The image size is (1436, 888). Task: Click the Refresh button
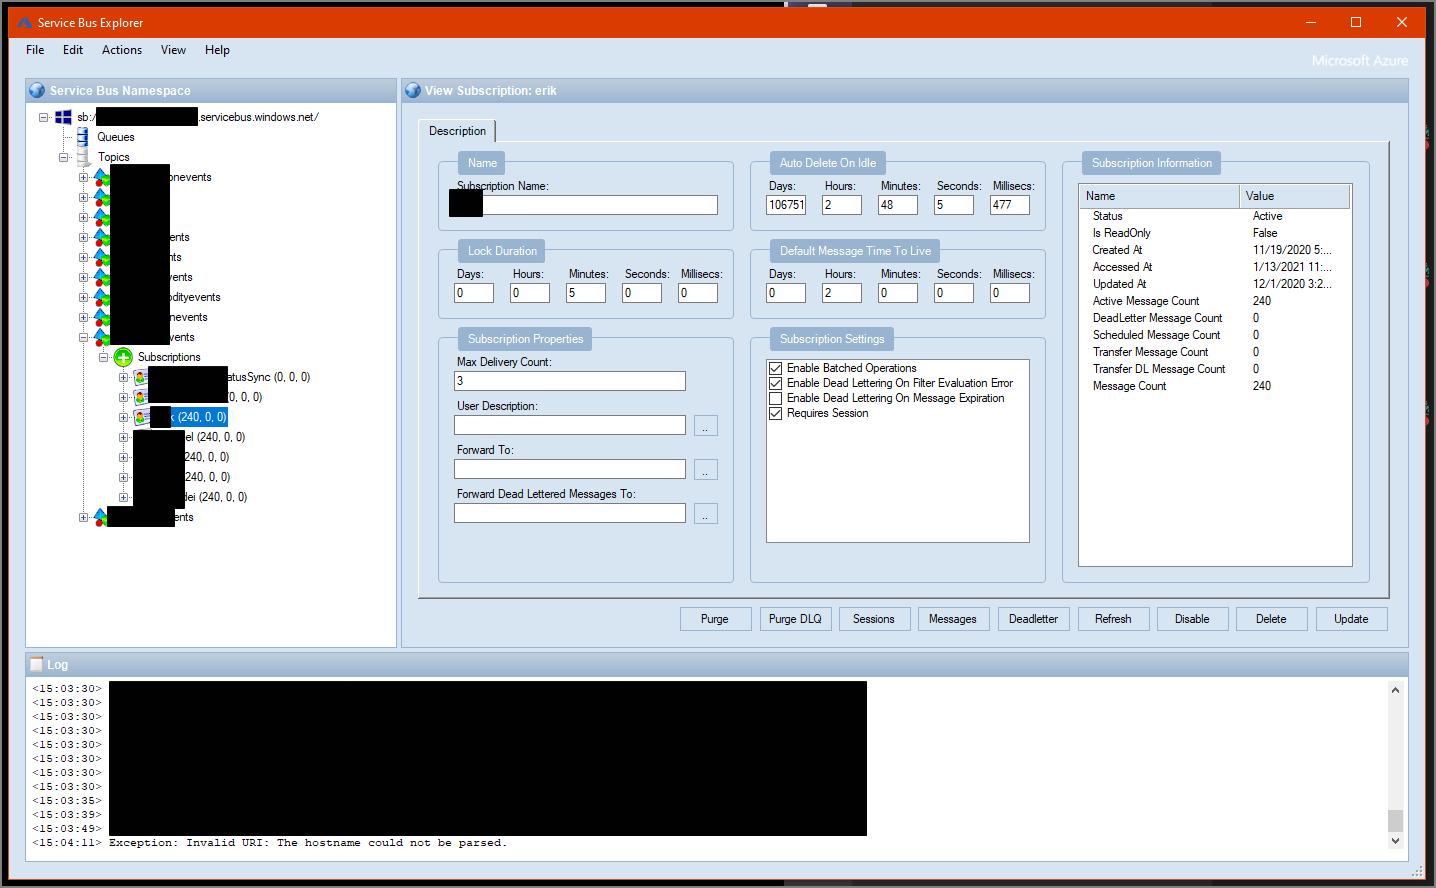click(1113, 618)
